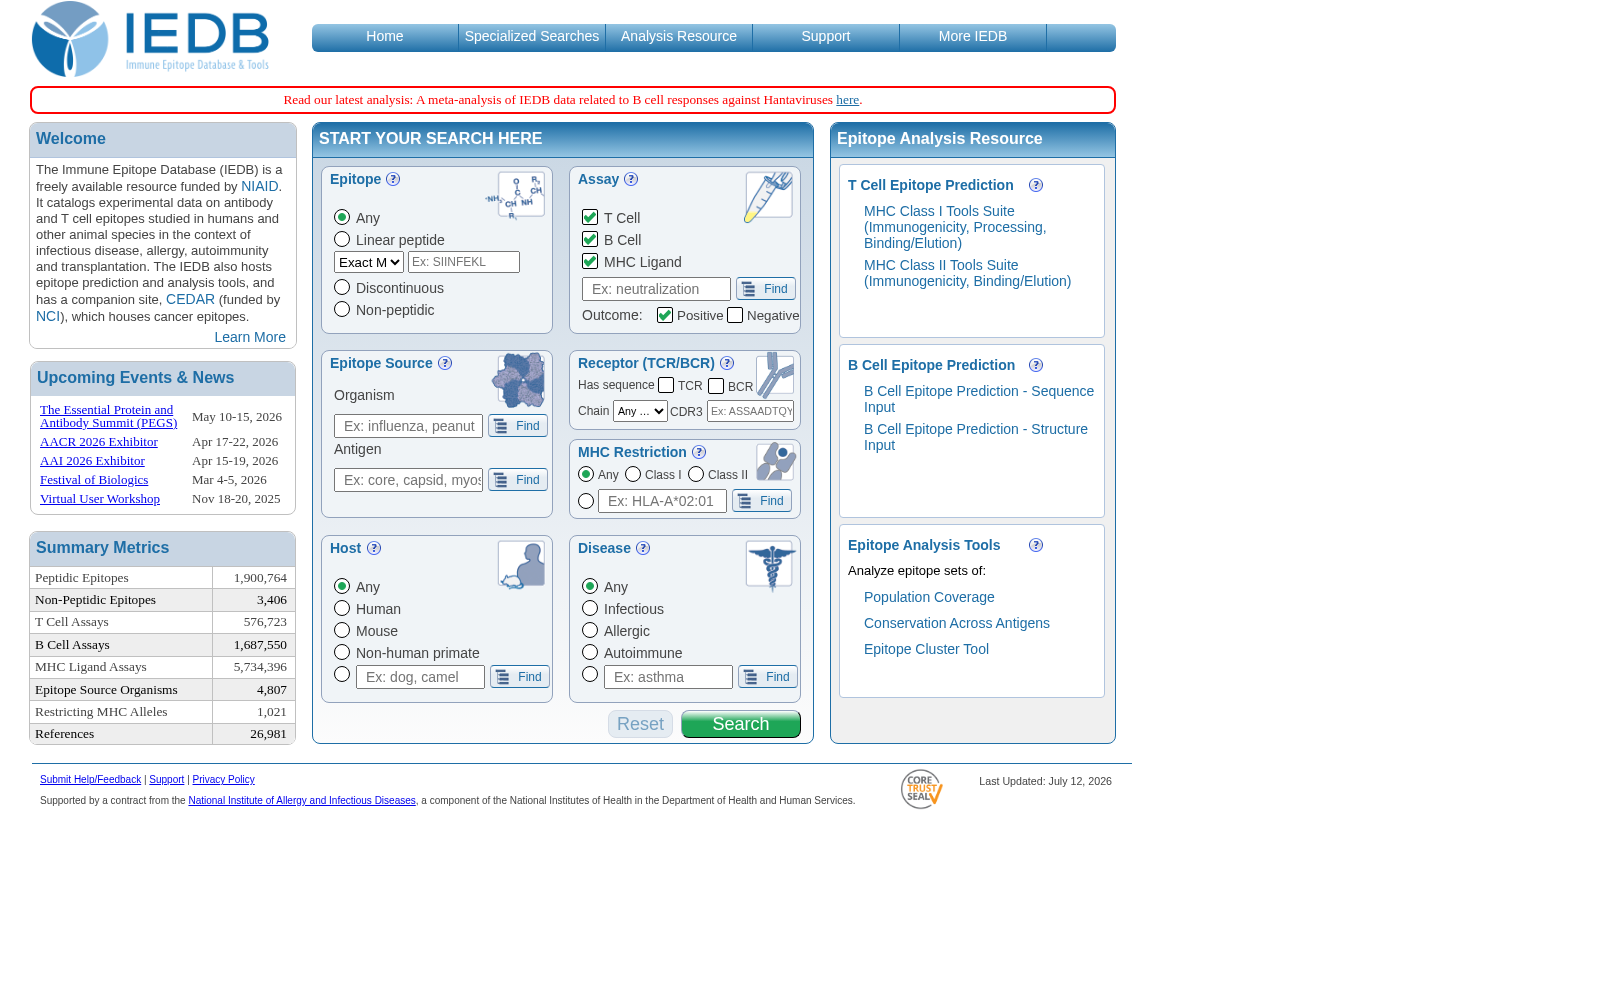
Task: Open the receptor Chain dropdown
Action: (x=640, y=411)
